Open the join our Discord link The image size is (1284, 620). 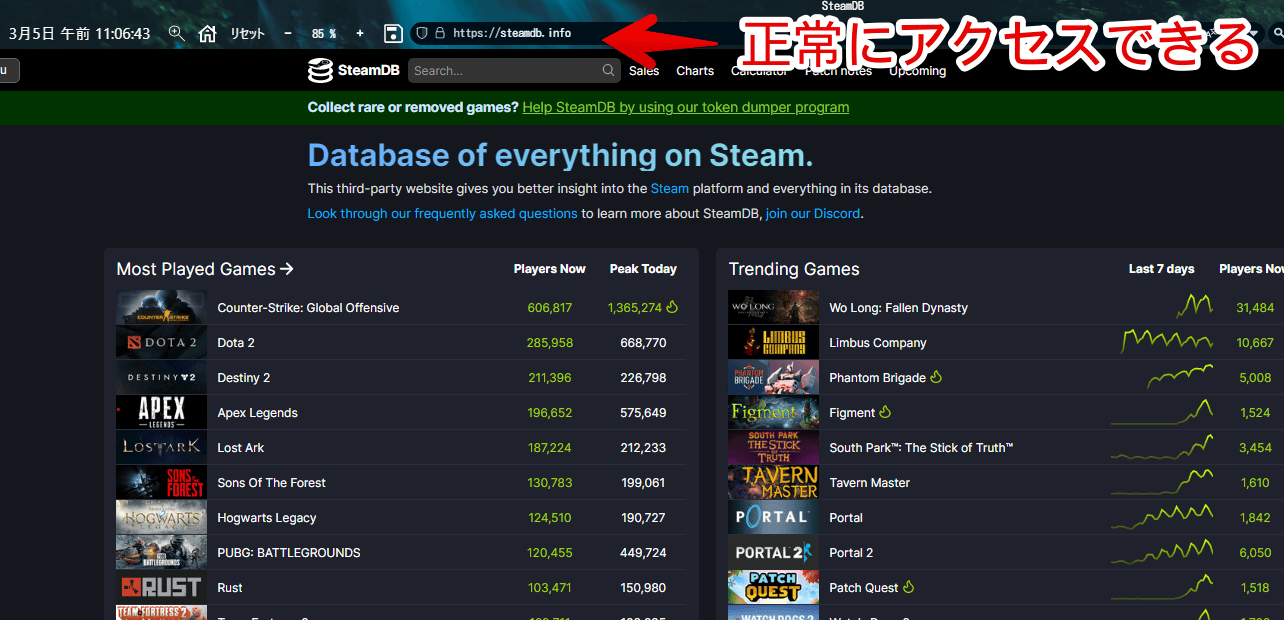pyautogui.click(x=813, y=213)
